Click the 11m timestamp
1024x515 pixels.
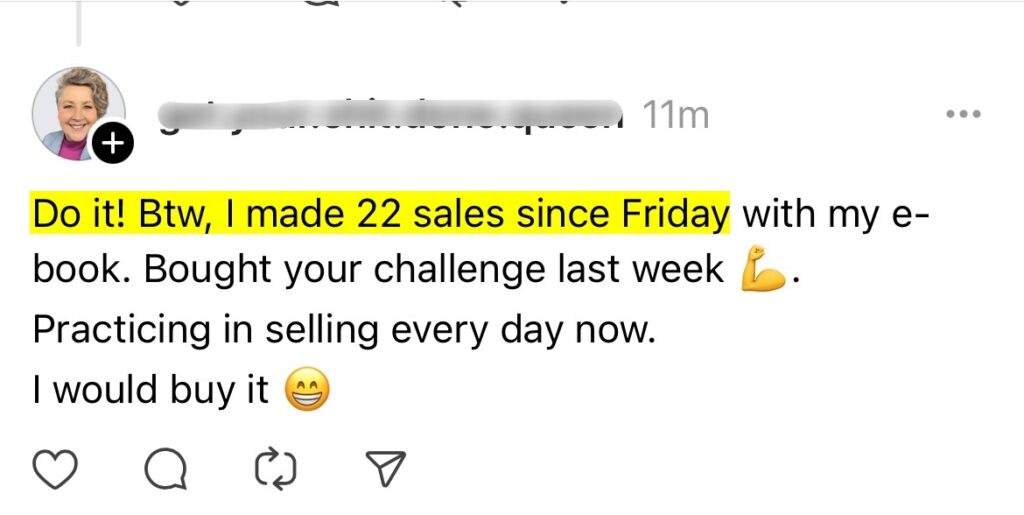675,116
